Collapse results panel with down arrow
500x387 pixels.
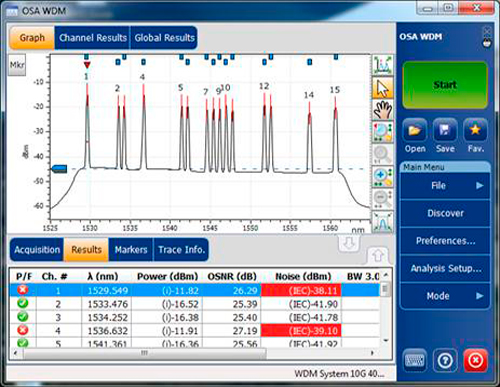349,243
